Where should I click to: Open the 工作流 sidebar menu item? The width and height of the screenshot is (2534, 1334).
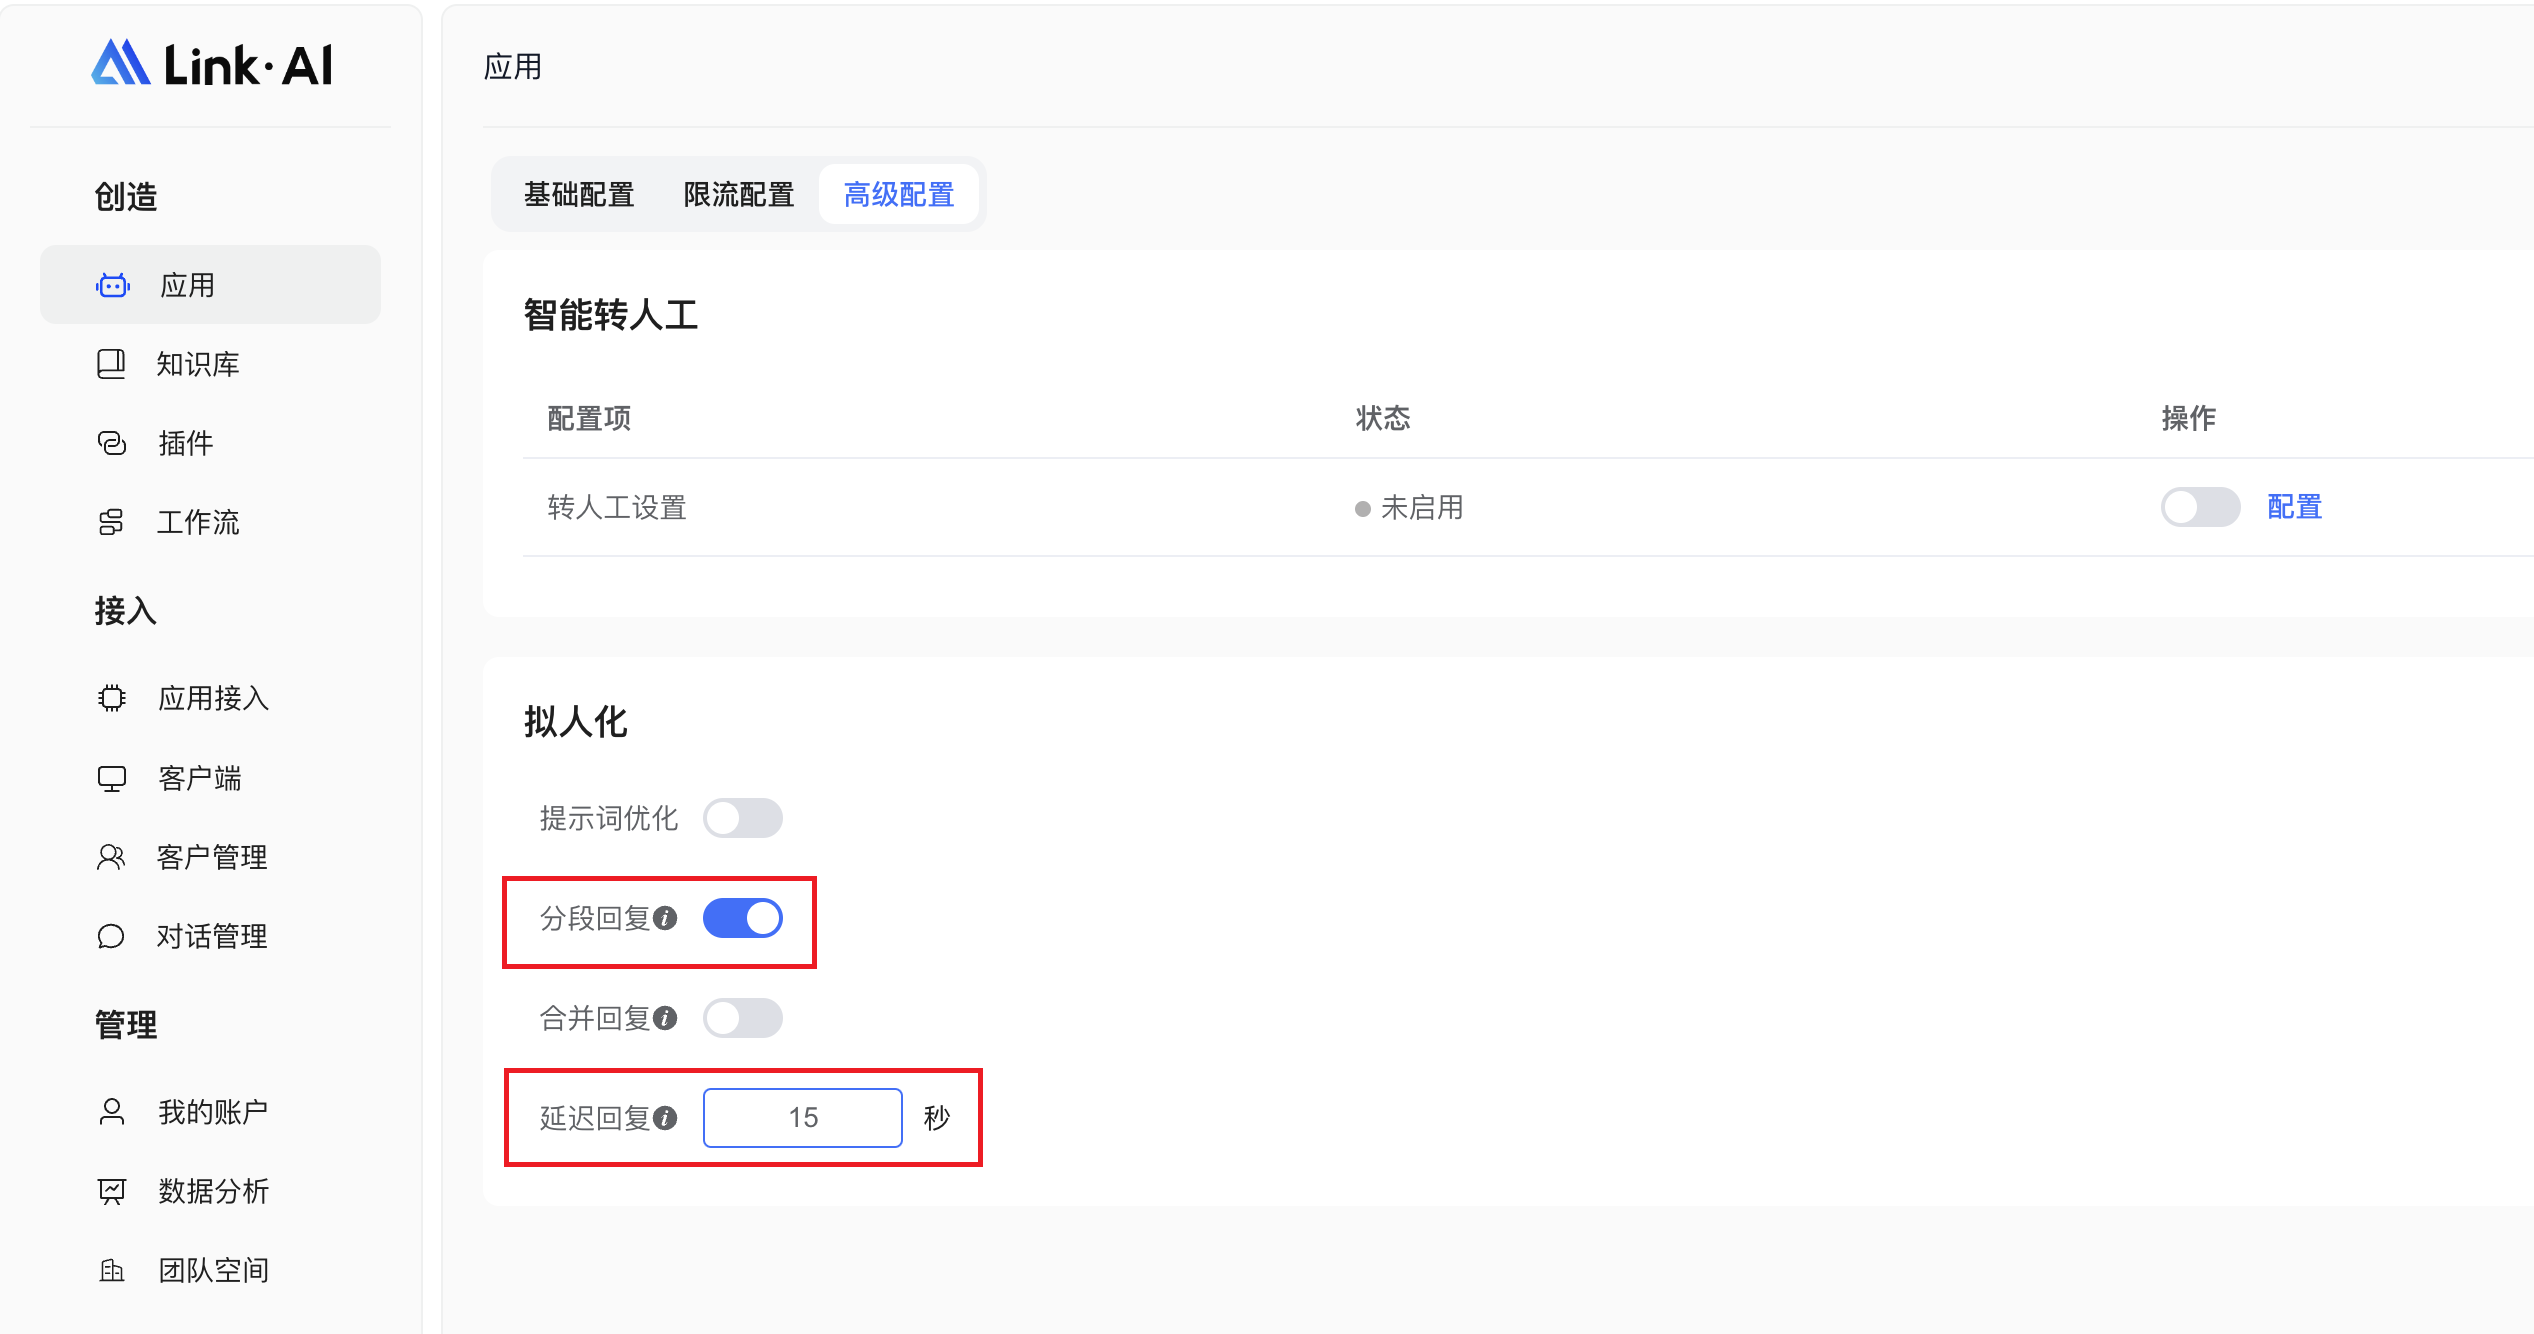(210, 522)
